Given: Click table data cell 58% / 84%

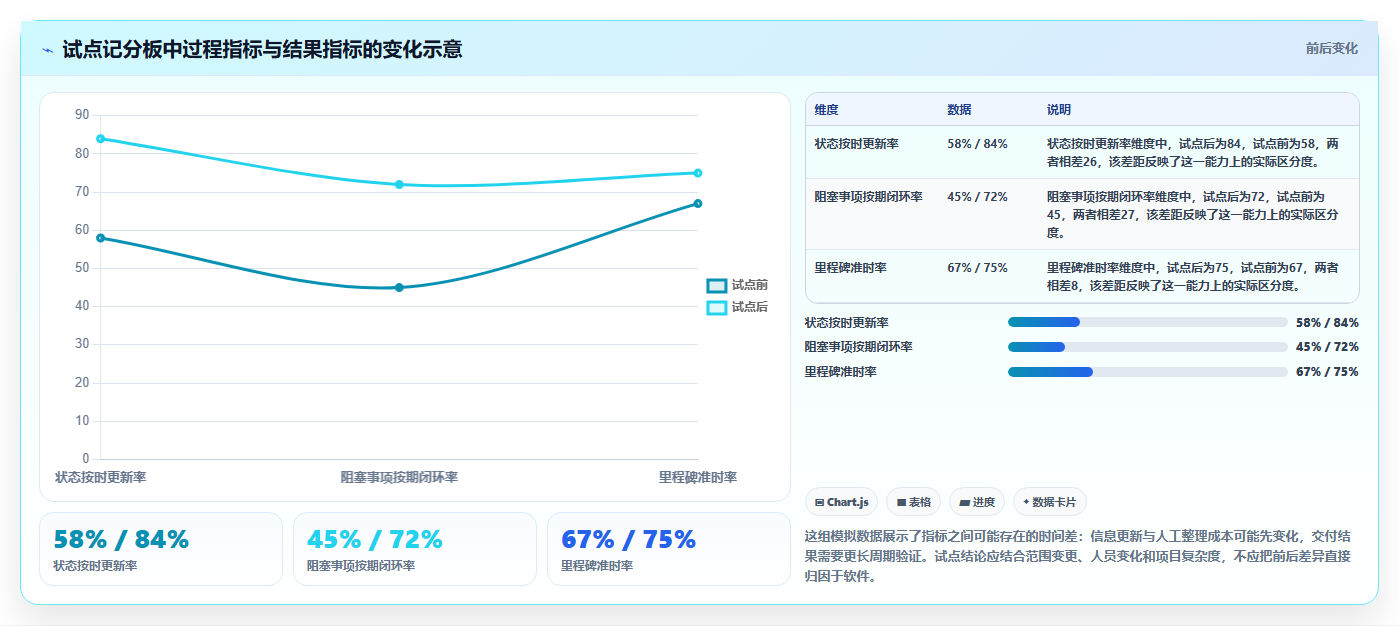Looking at the screenshot, I should coord(977,144).
